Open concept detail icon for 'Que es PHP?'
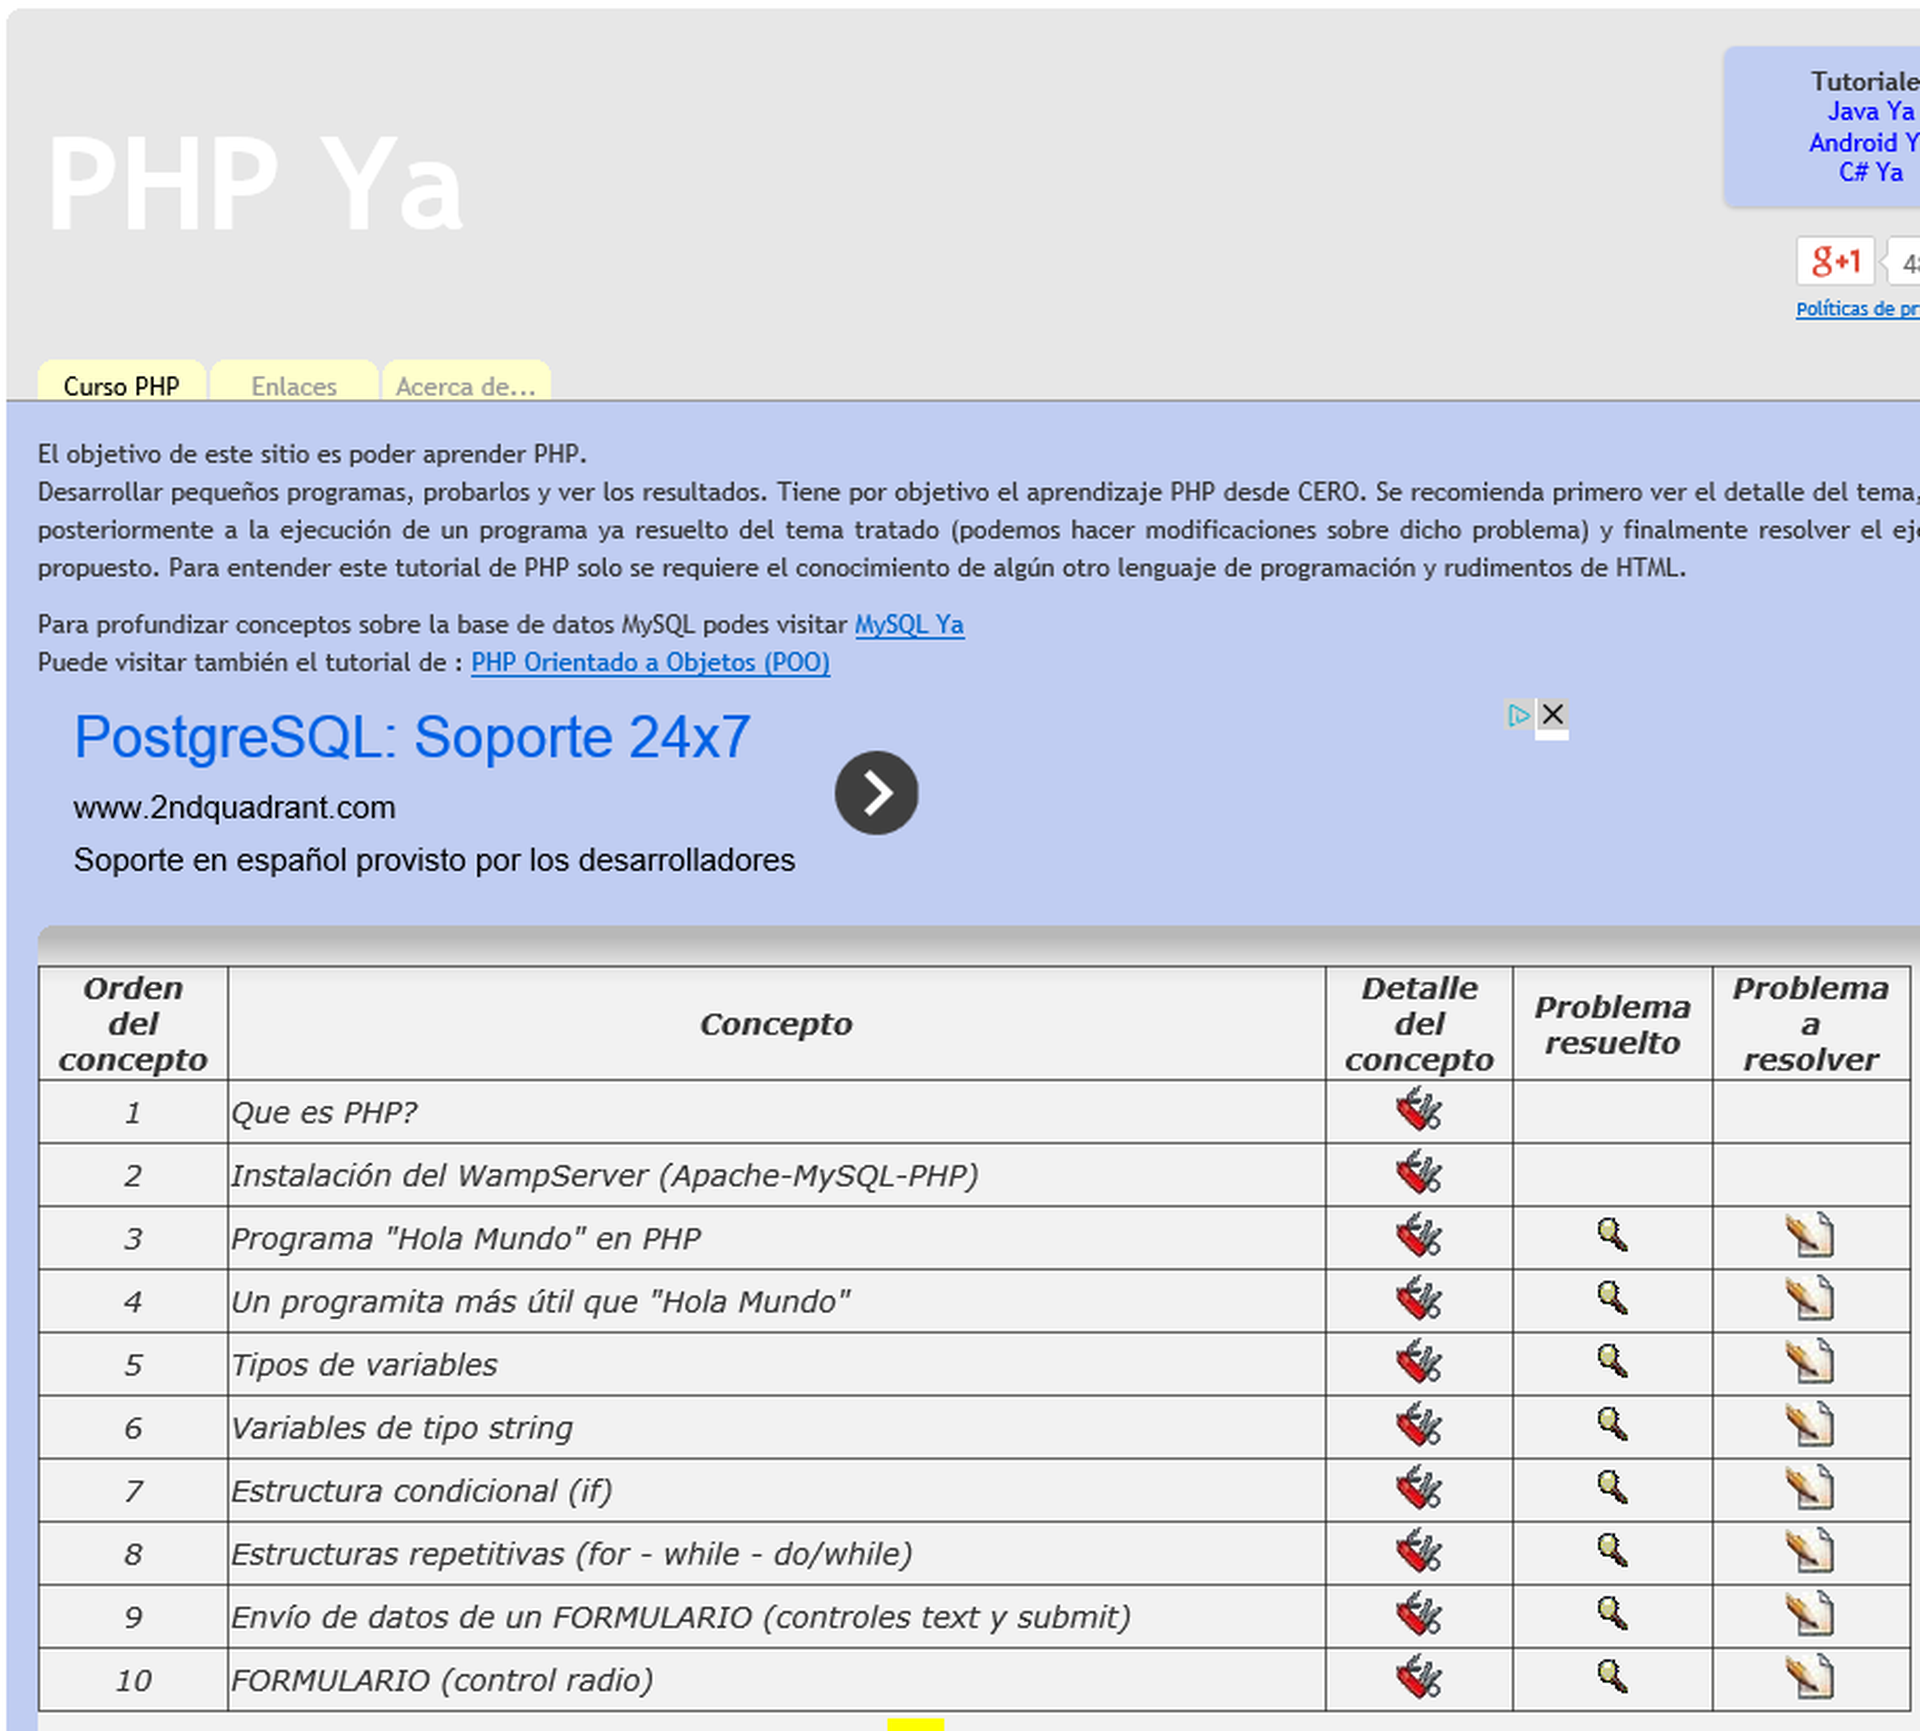Image resolution: width=1920 pixels, height=1731 pixels. [1418, 1111]
